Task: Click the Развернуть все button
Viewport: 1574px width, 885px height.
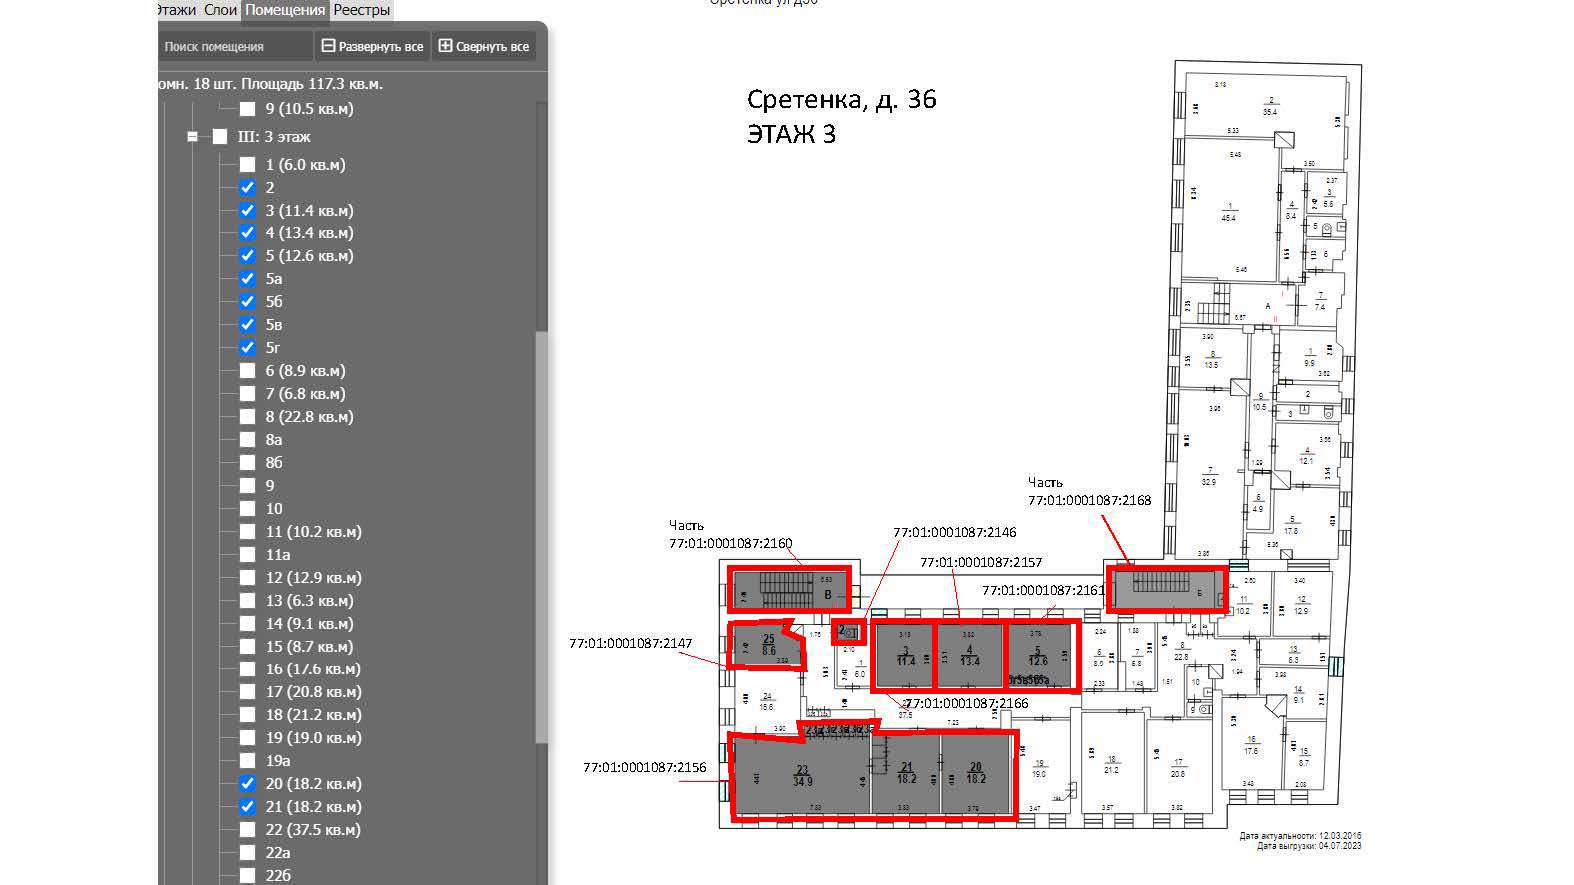Action: pyautogui.click(x=372, y=46)
